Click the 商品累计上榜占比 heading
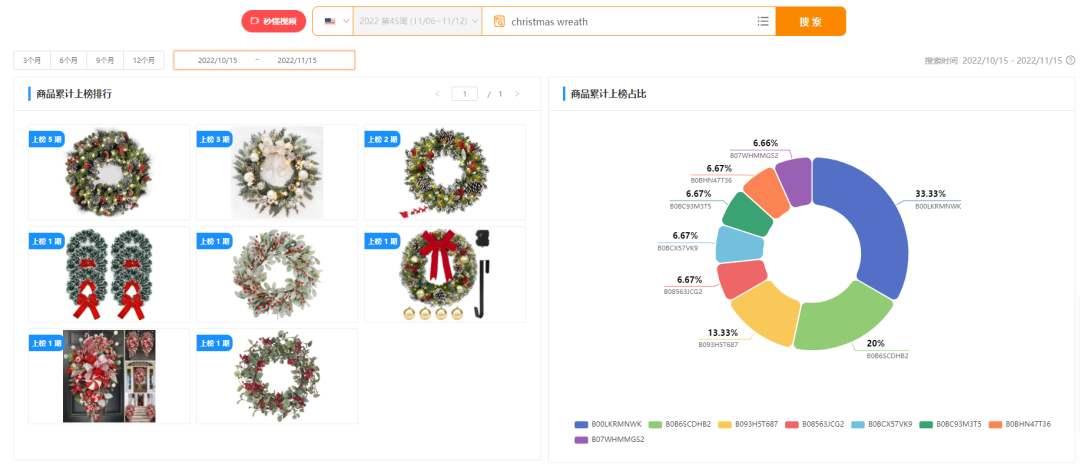The height and width of the screenshot is (469, 1080). pos(609,94)
